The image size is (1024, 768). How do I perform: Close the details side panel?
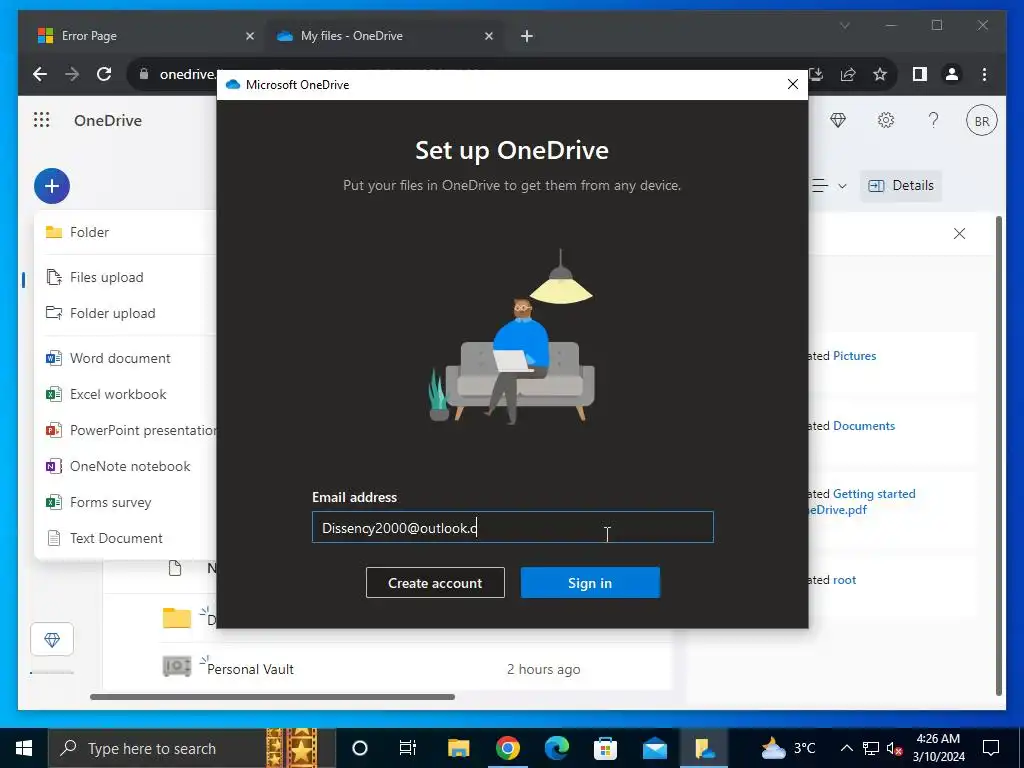coord(959,233)
